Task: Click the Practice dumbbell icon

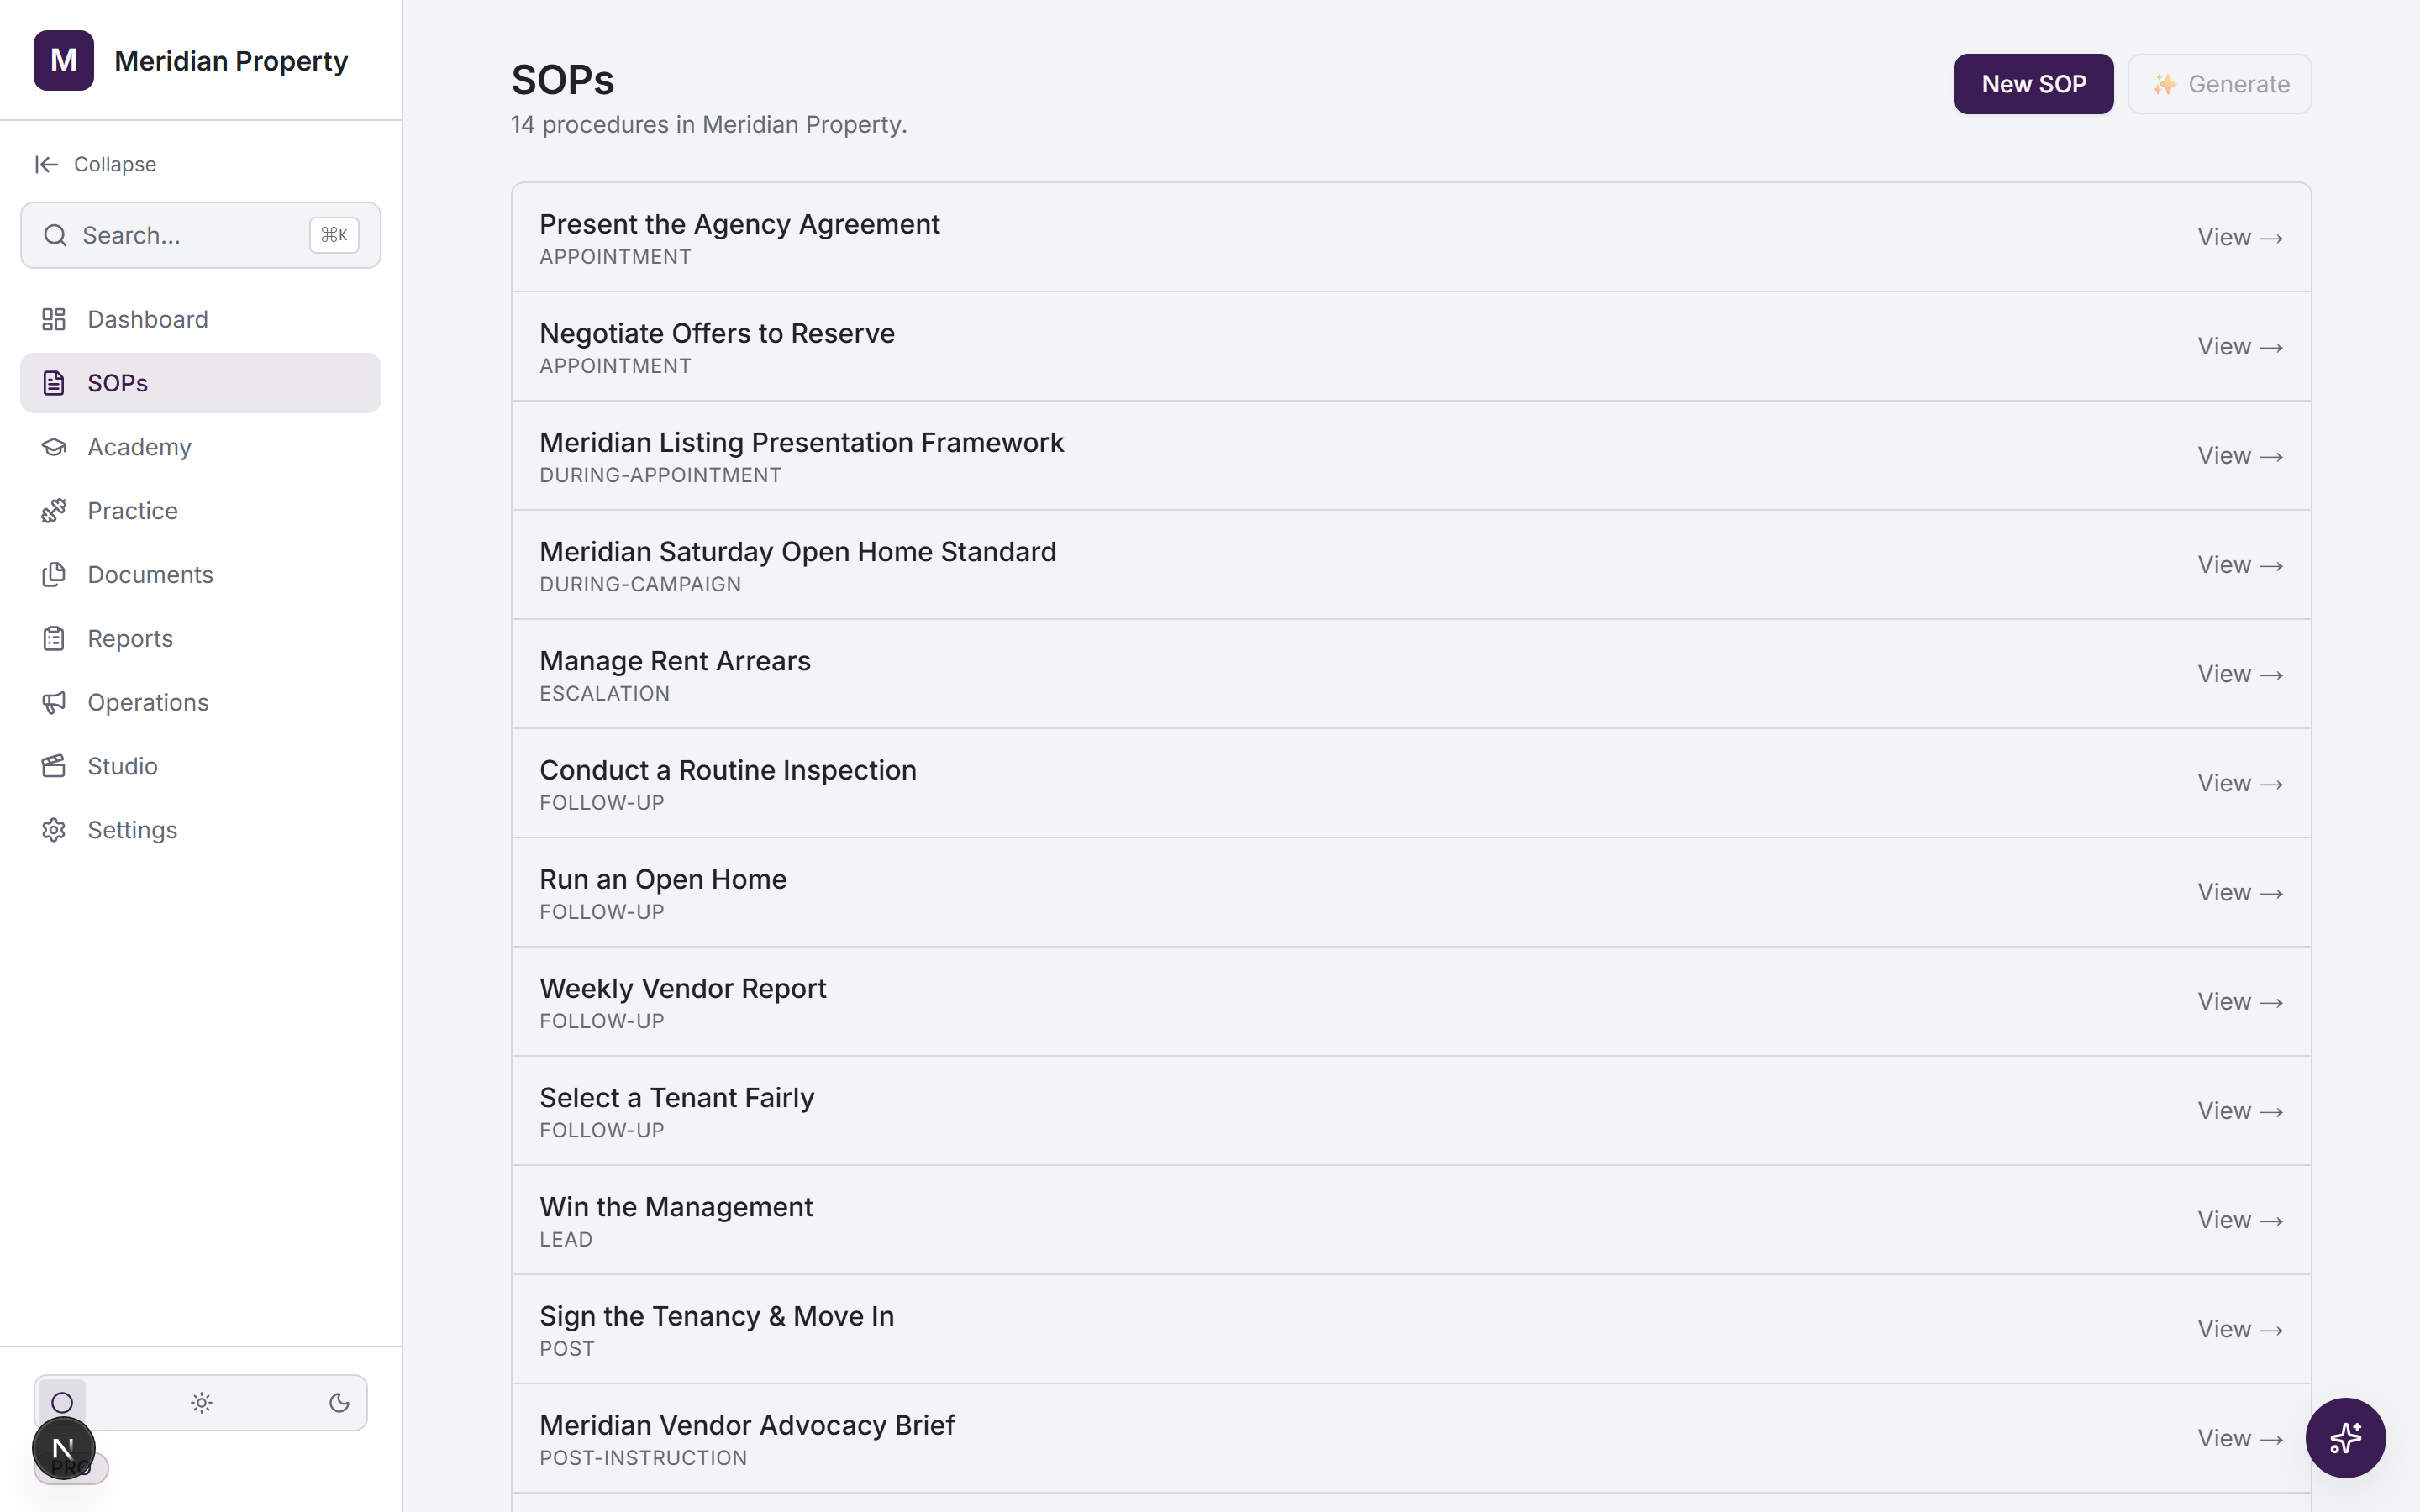Action: coord(54,511)
